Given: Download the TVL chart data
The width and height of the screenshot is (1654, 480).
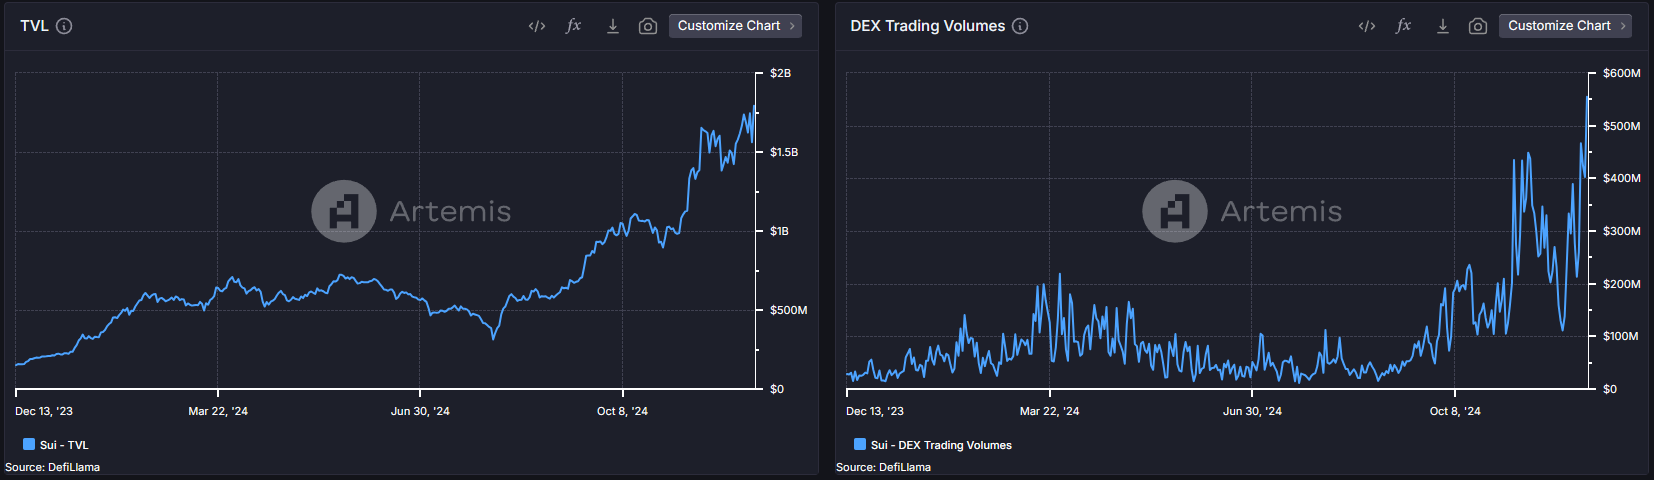Looking at the screenshot, I should (613, 26).
